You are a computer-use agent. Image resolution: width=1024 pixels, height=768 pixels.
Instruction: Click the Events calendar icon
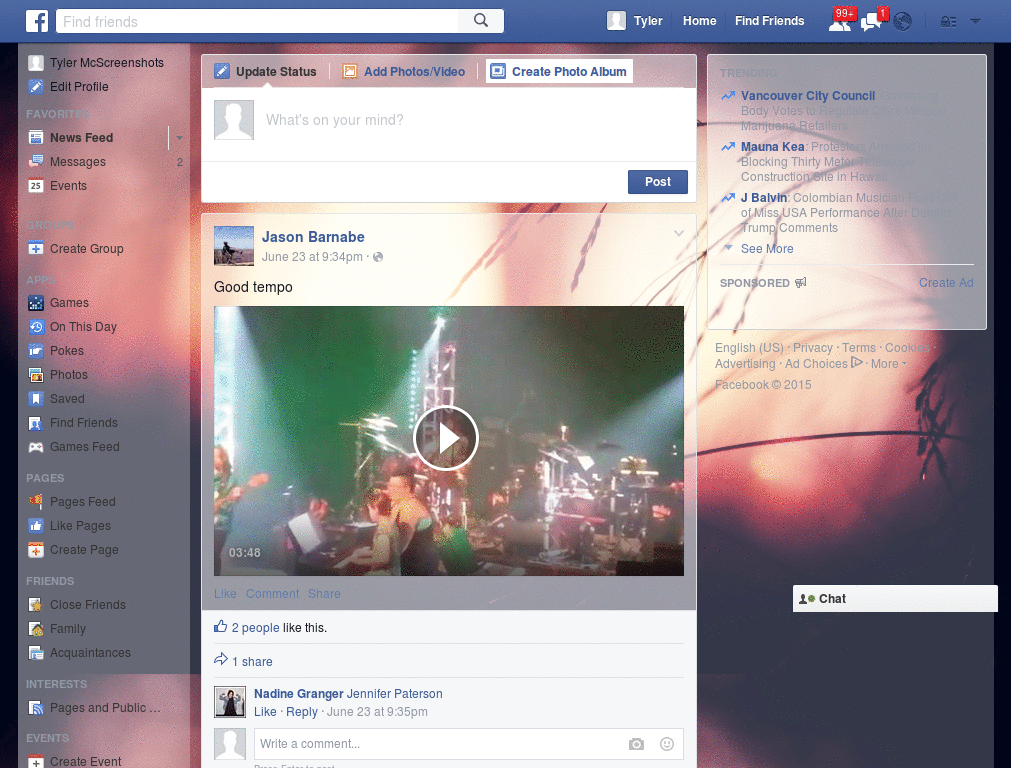(36, 185)
